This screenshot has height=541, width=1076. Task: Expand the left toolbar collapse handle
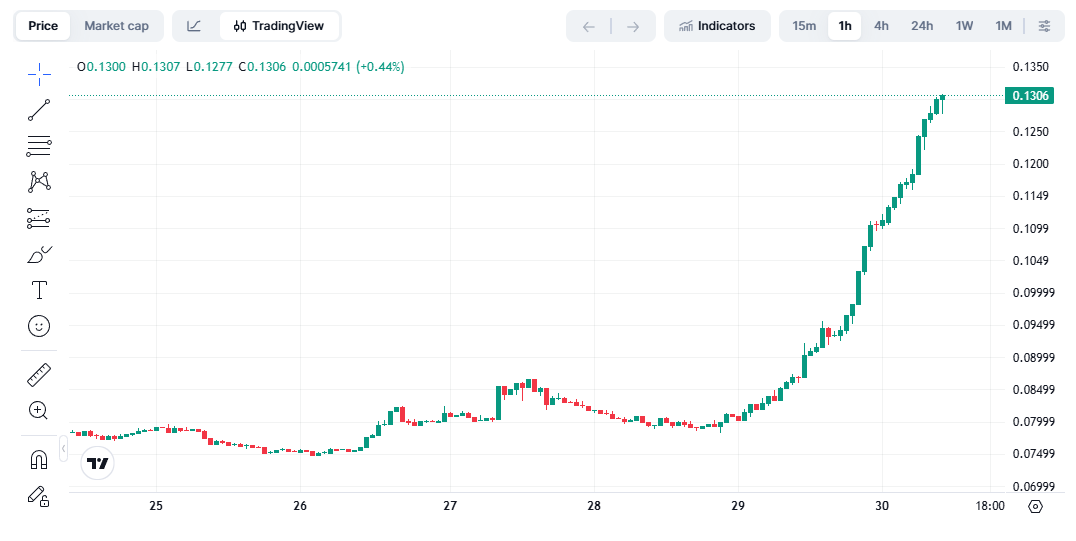coord(64,451)
